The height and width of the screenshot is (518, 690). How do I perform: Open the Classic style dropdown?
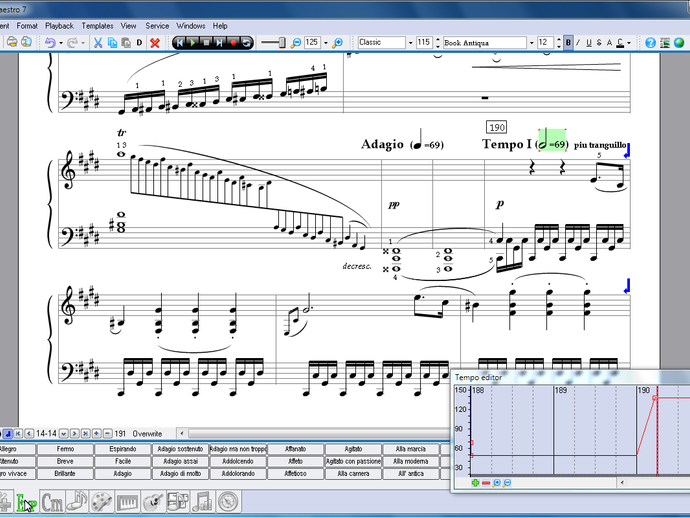(410, 43)
